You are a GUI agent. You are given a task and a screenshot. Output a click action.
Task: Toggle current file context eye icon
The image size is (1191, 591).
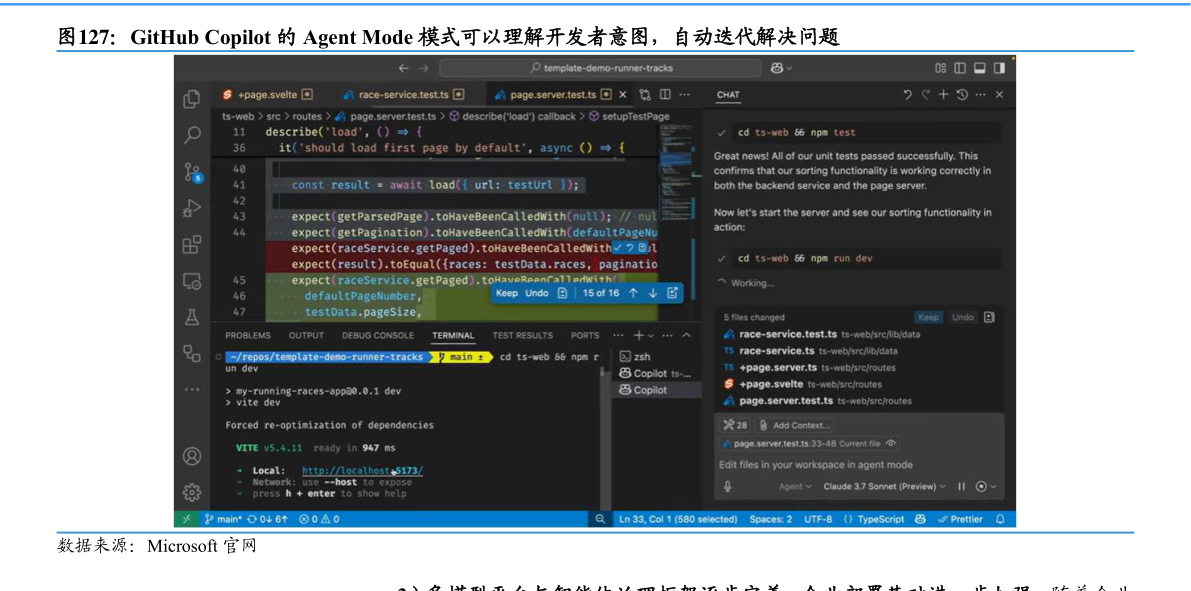point(891,444)
